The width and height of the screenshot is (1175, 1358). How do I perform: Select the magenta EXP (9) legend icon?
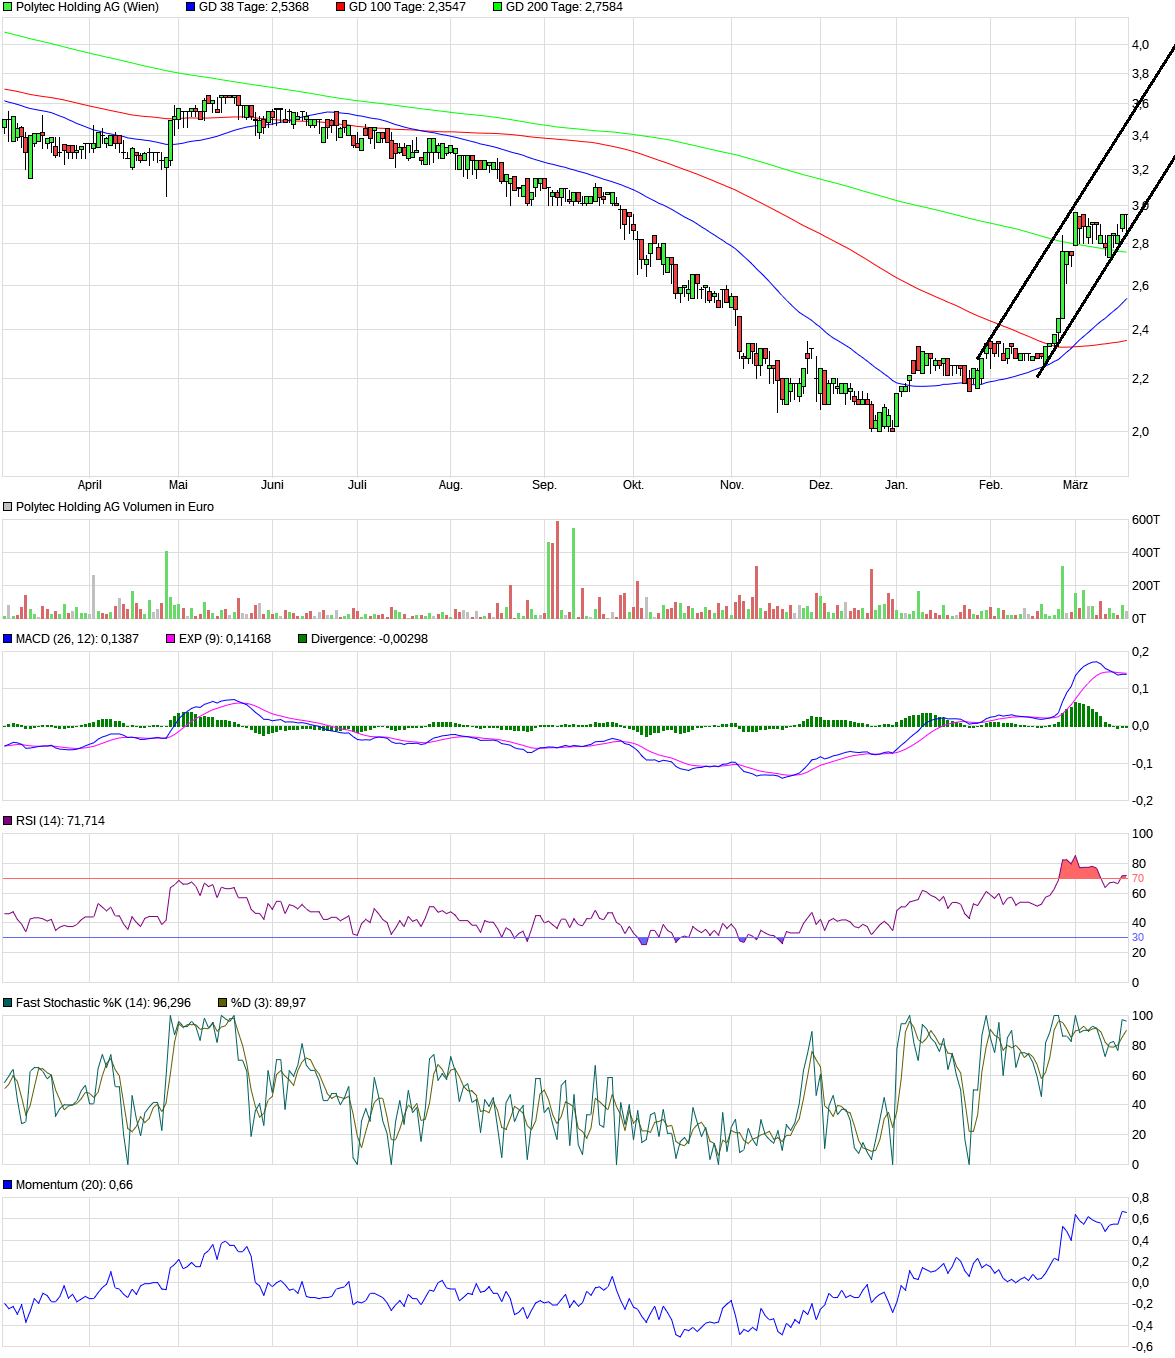170,637
